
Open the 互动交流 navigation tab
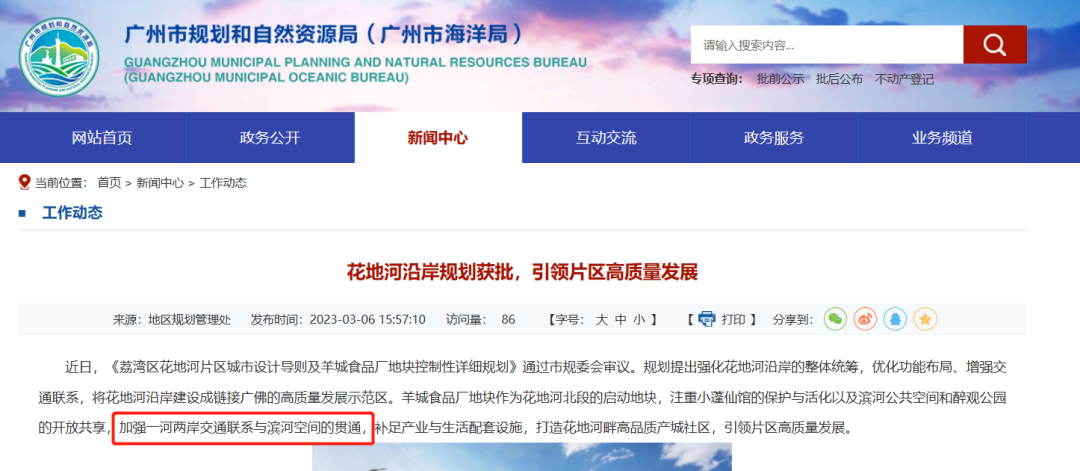pyautogui.click(x=606, y=138)
